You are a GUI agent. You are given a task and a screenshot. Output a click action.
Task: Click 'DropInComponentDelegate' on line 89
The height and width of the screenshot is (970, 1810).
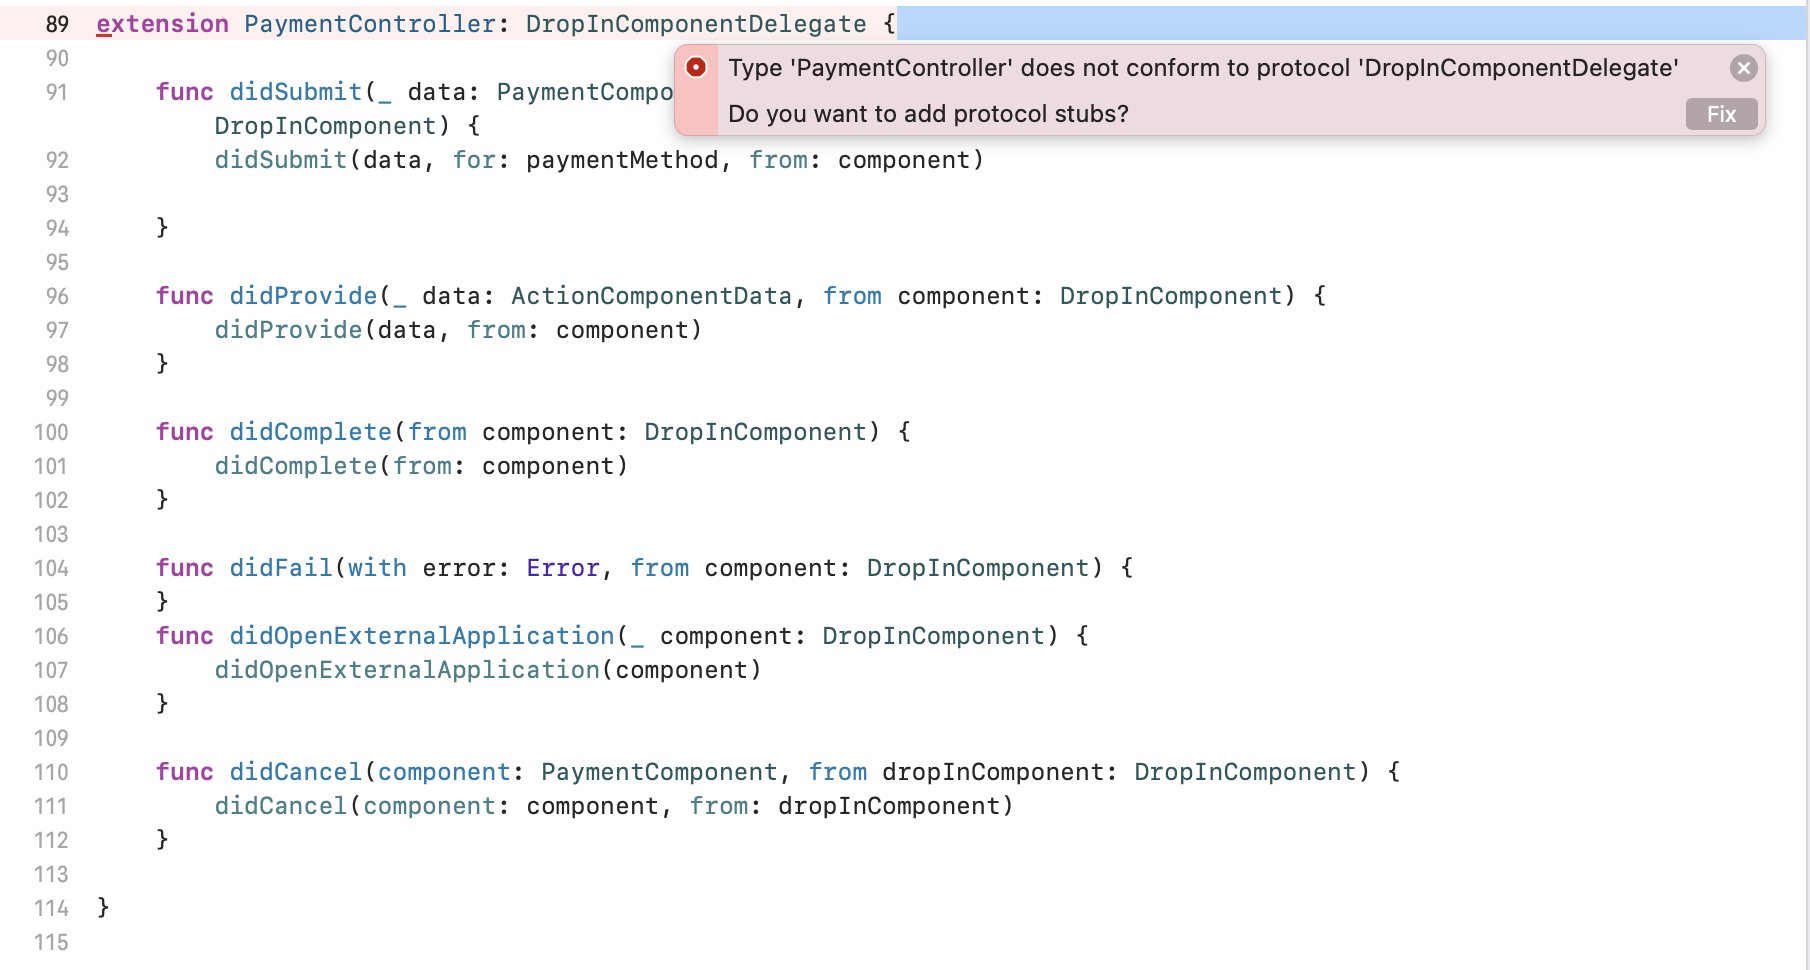point(696,24)
